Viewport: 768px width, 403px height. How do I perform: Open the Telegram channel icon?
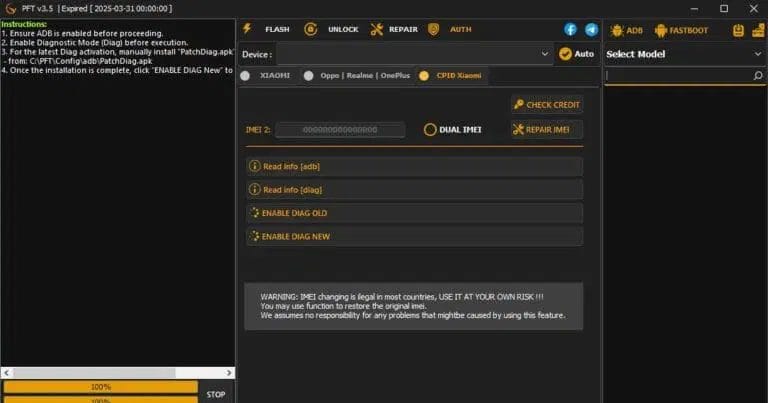(591, 30)
